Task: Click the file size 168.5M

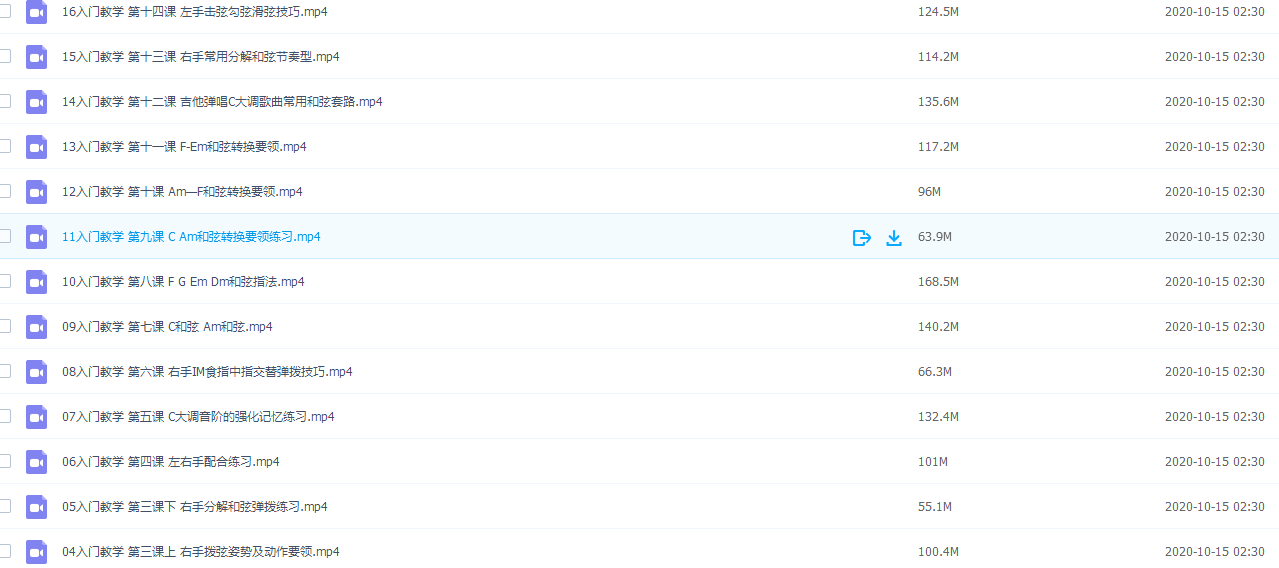Action: click(938, 282)
